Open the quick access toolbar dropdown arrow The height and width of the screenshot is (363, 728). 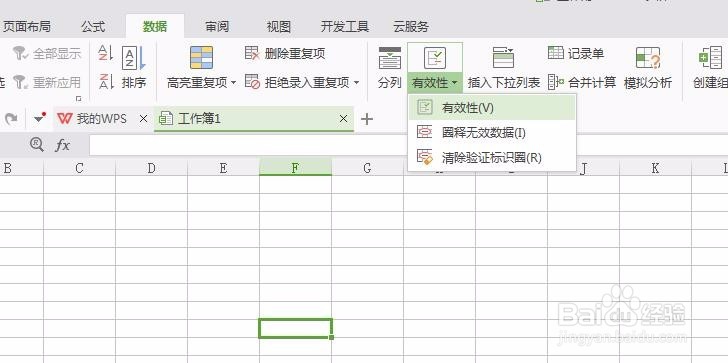39,118
